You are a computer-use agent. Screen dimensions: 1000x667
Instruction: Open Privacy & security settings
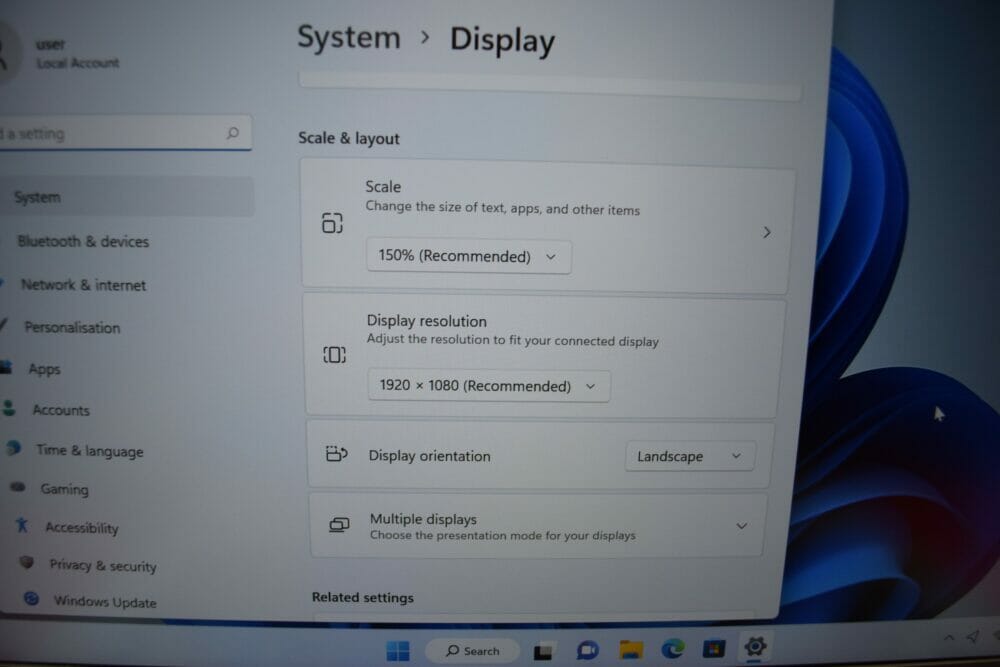coord(103,566)
